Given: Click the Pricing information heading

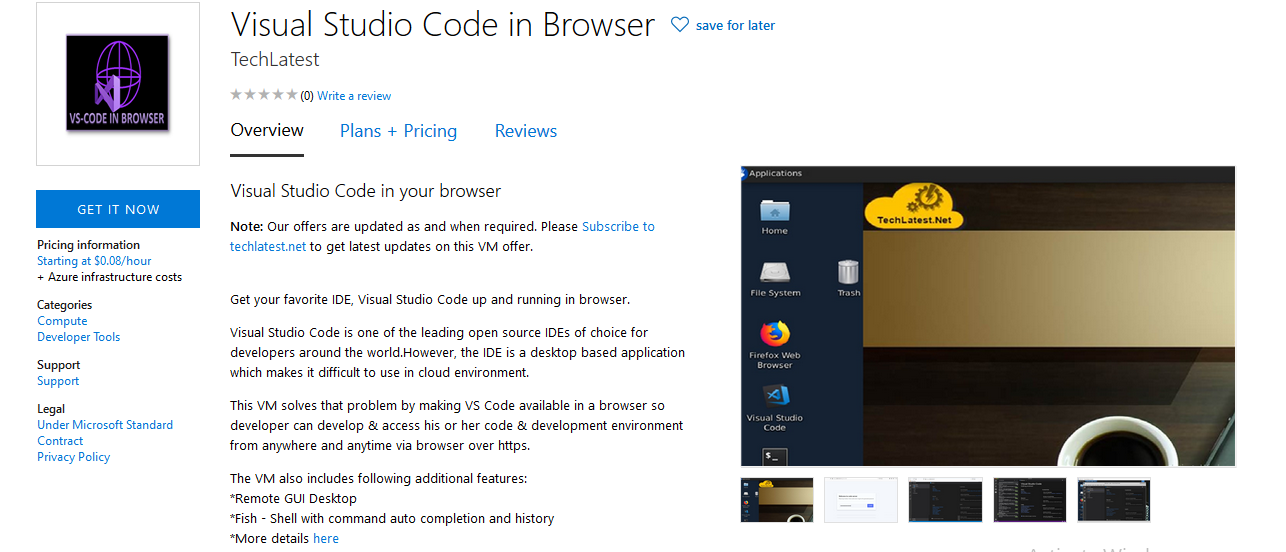Looking at the screenshot, I should pos(88,245).
